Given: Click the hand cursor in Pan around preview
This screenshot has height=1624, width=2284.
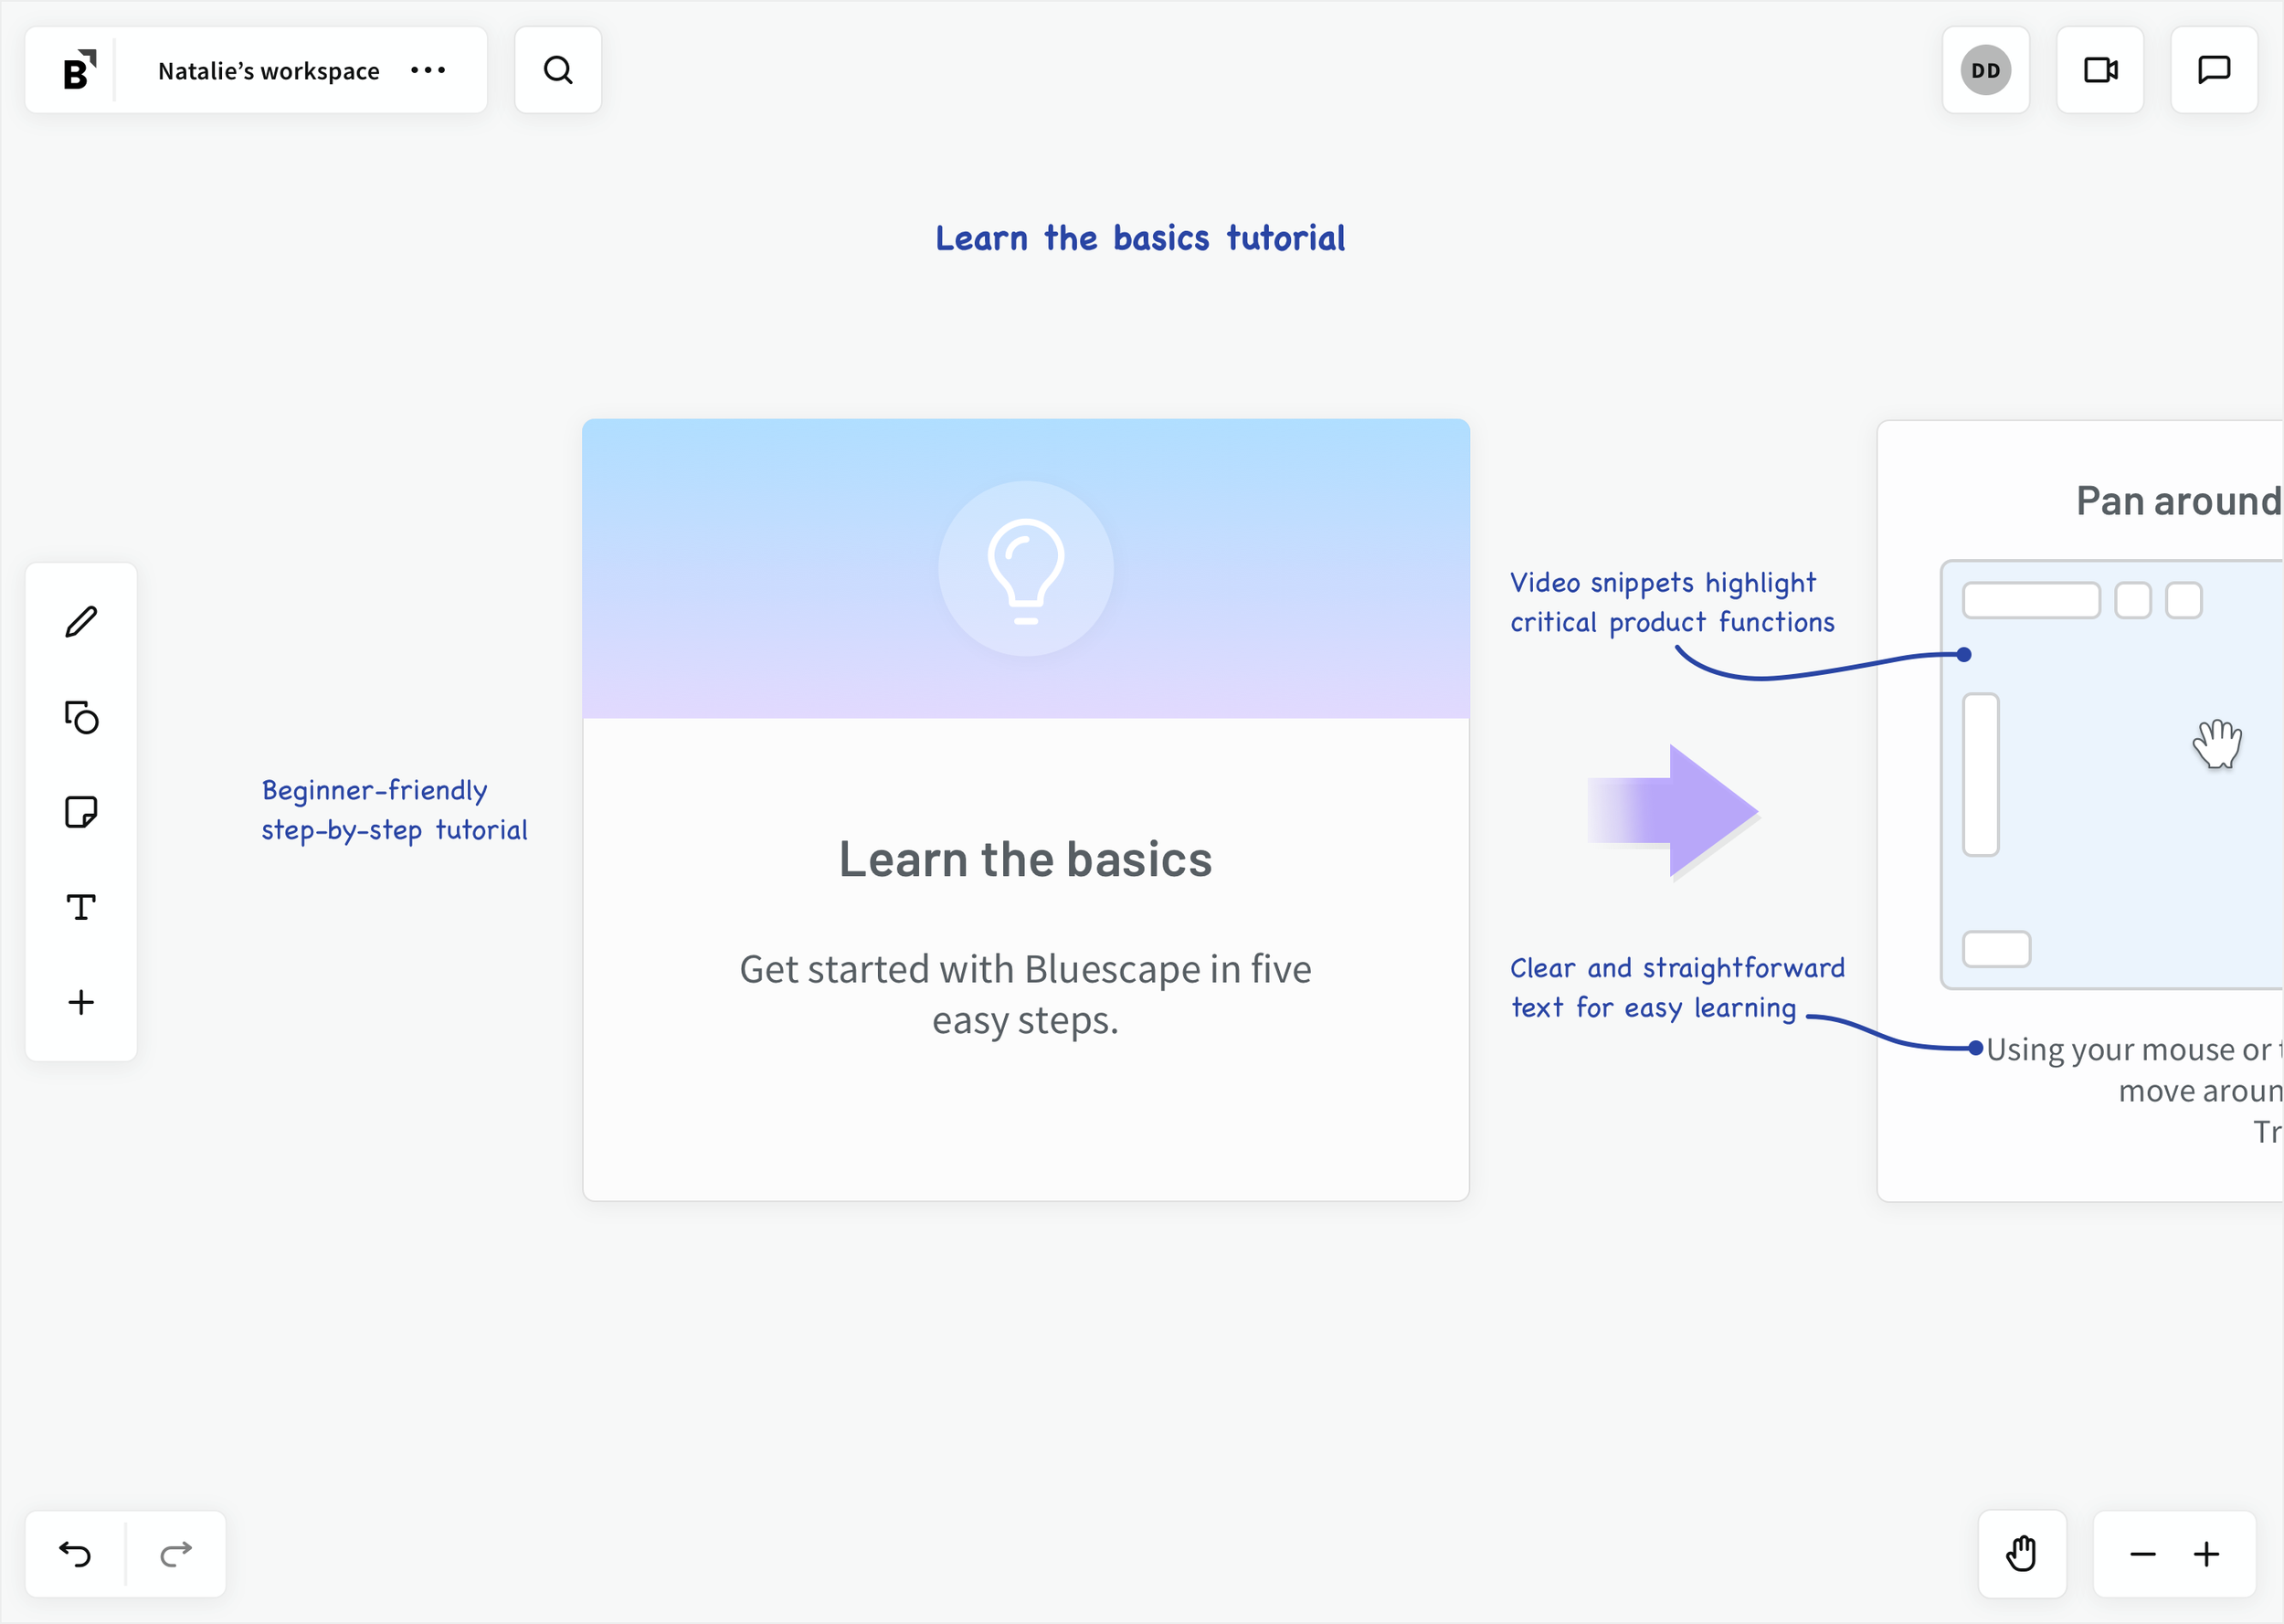Looking at the screenshot, I should [2217, 743].
